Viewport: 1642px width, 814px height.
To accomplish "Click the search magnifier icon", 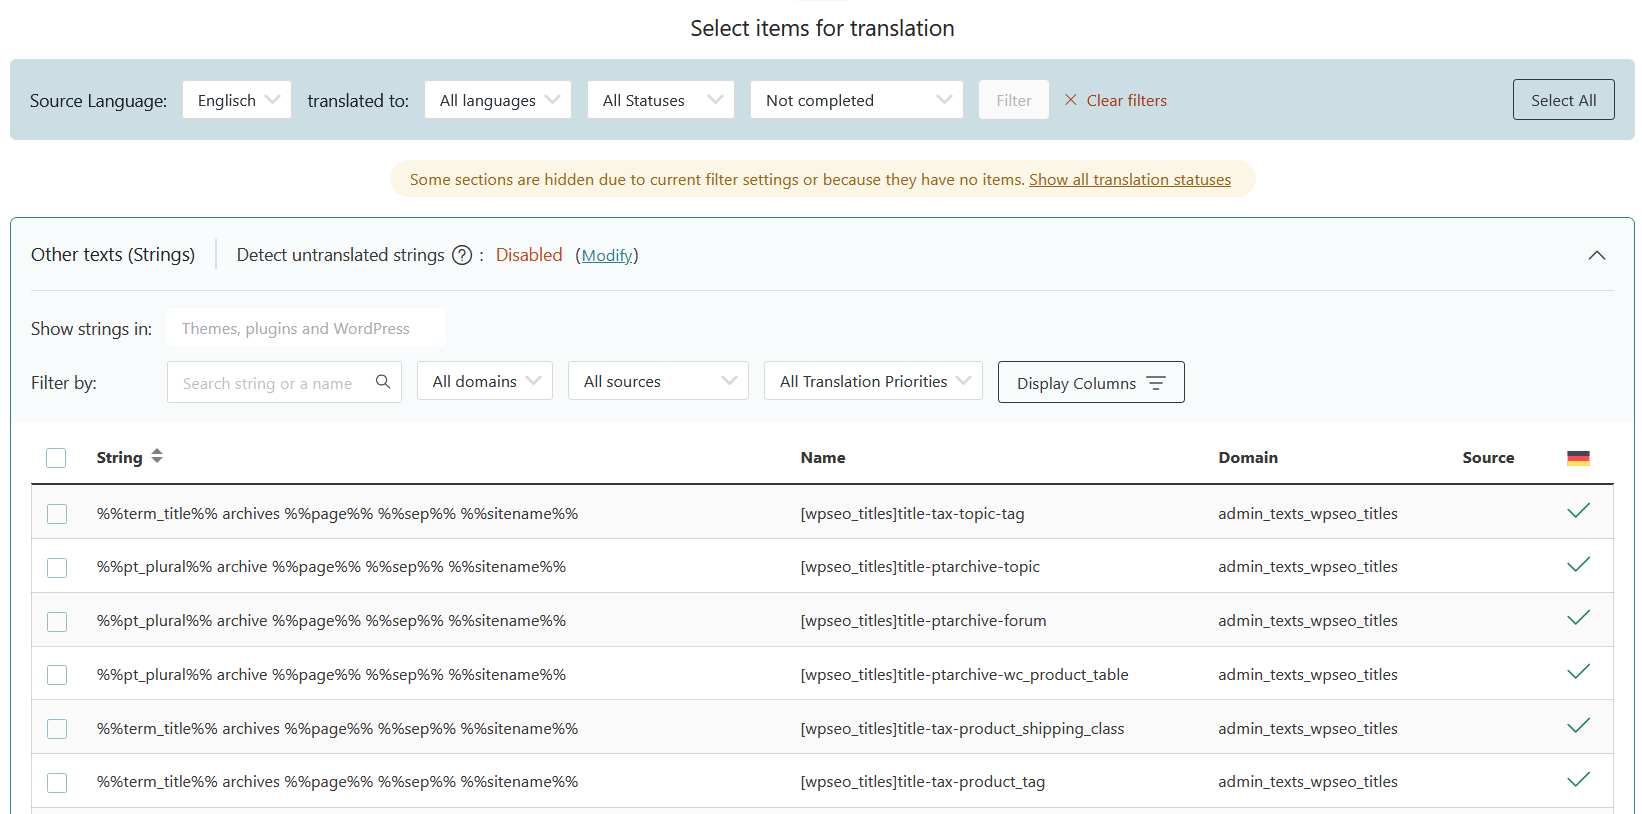I will point(383,382).
